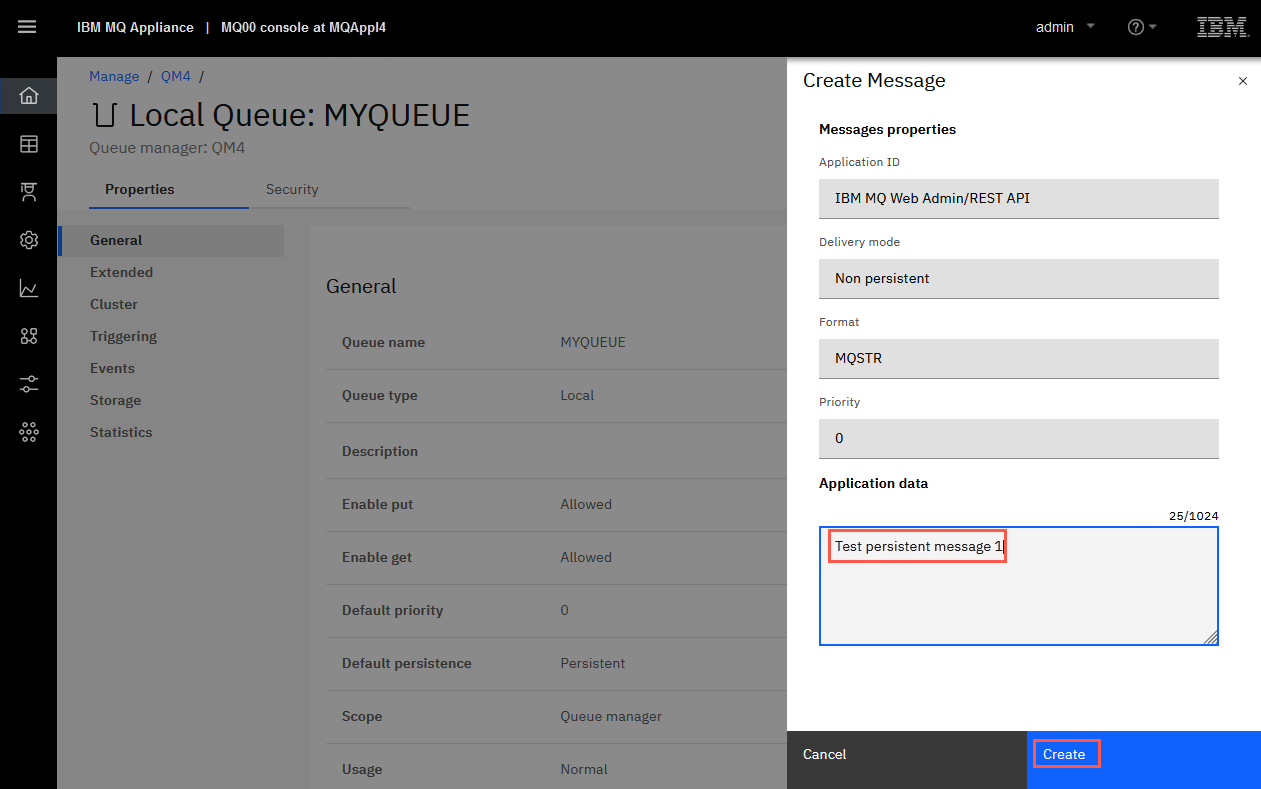
Task: Click the Usage value Normal
Action: (584, 769)
